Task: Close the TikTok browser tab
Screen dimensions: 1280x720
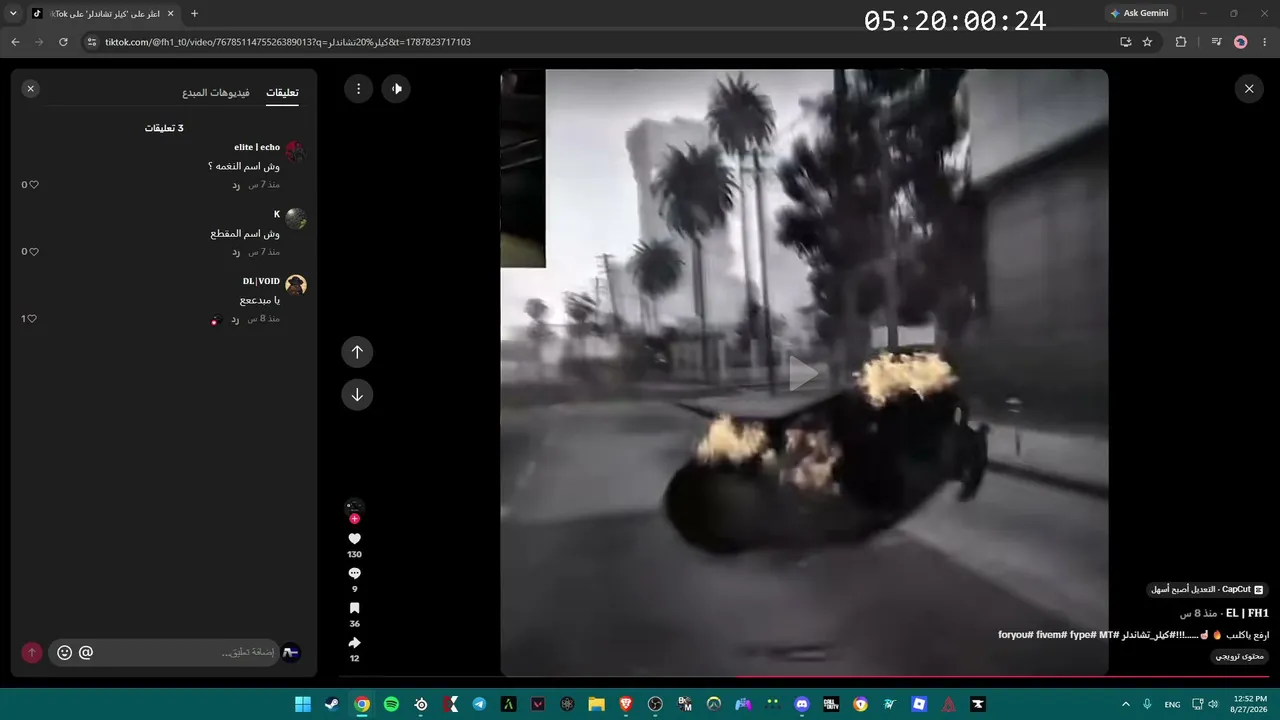Action: [171, 14]
